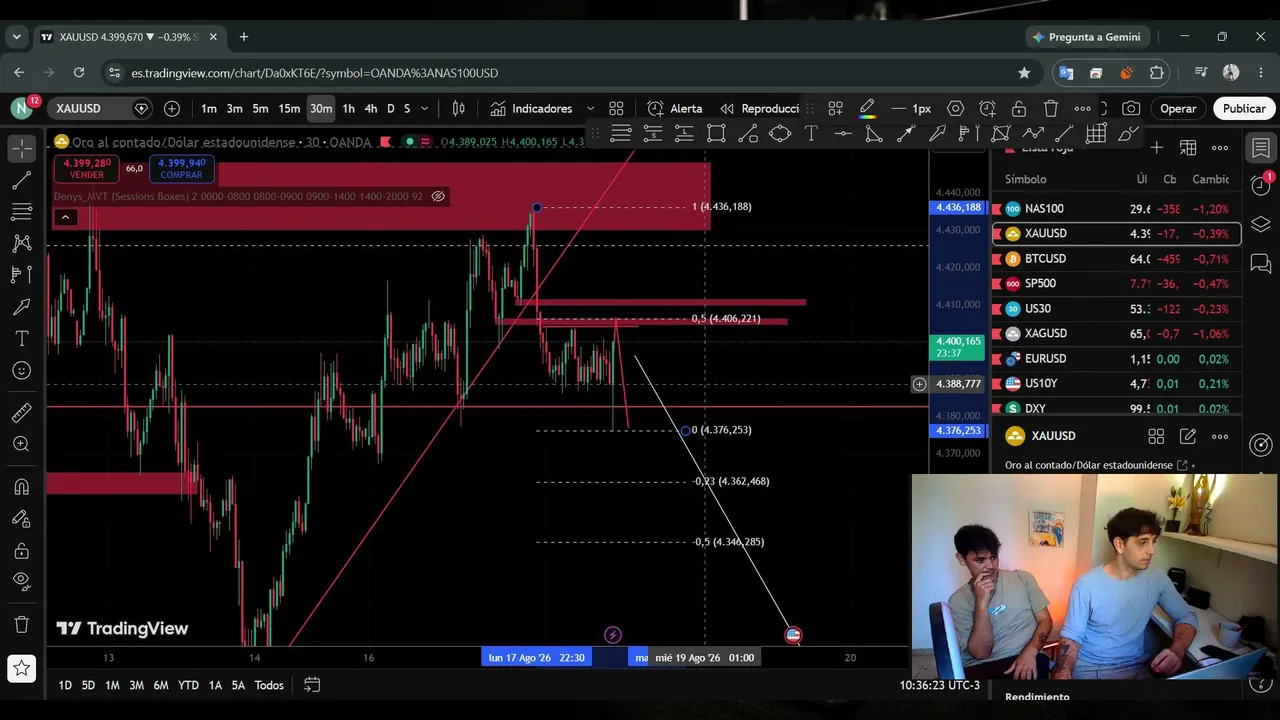Activate the zoom in tool
Screen dimensions: 1280x720
[21, 444]
